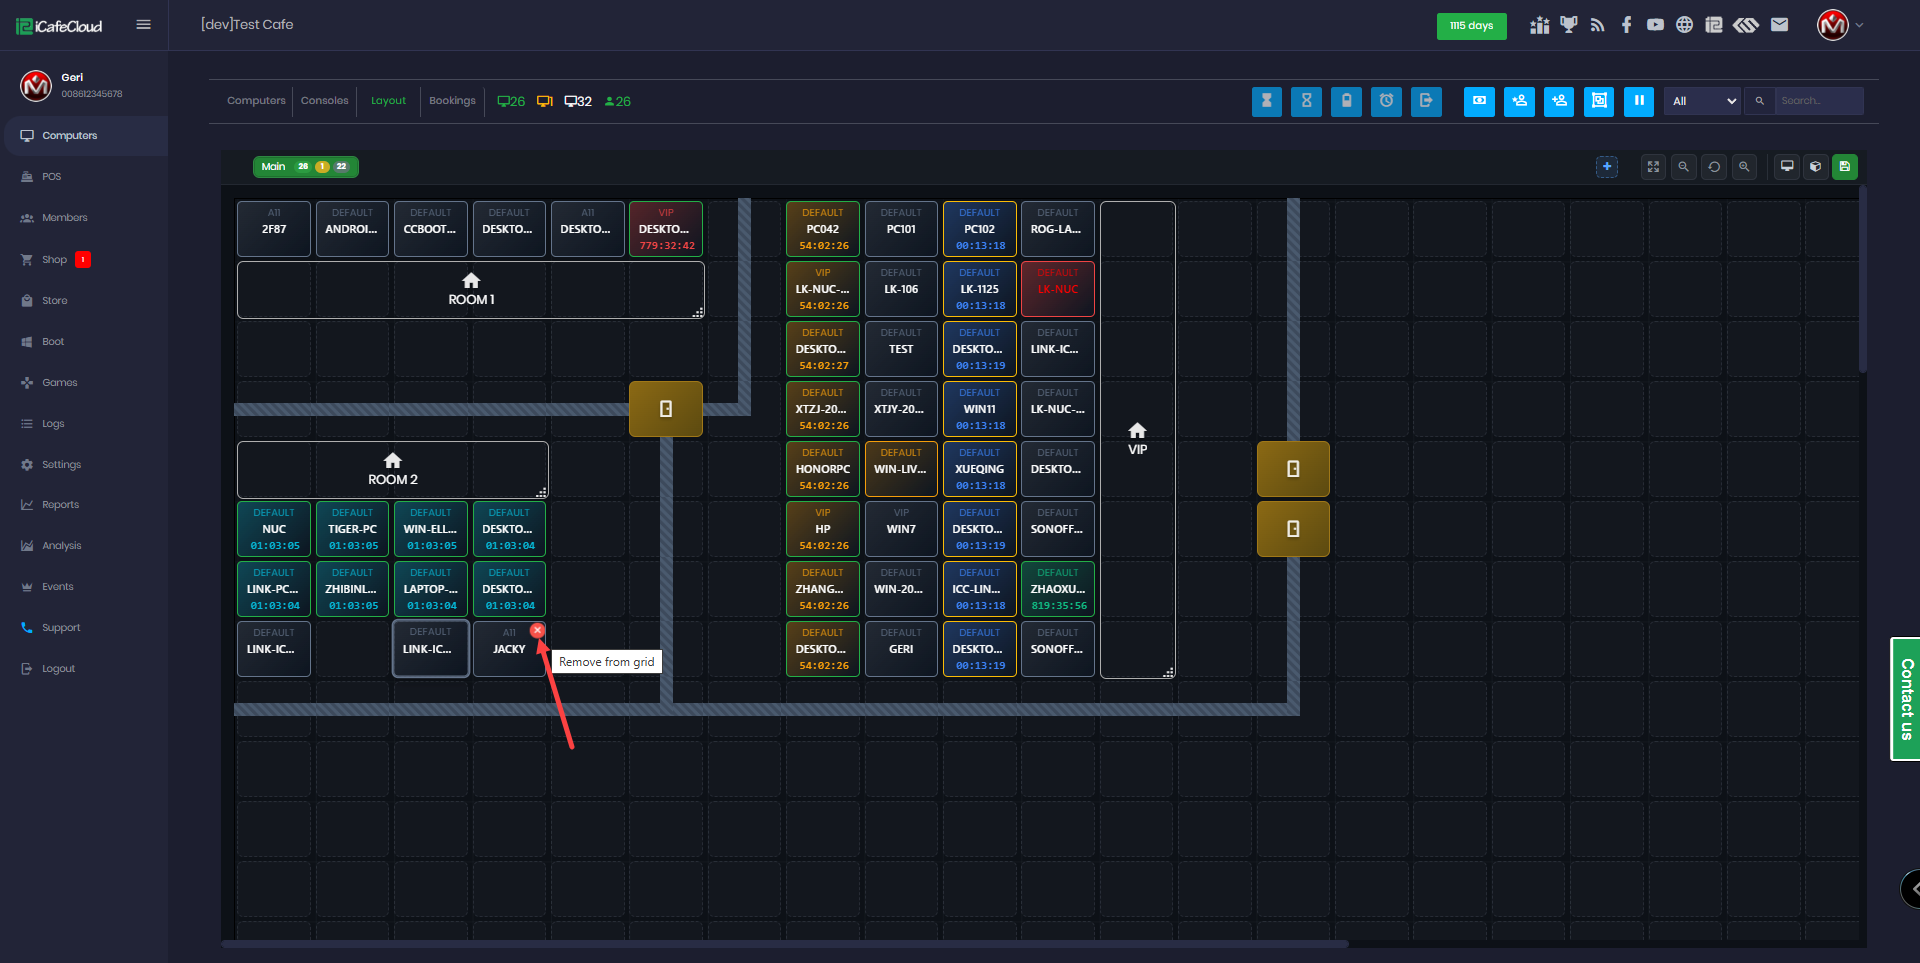Viewport: 1920px width, 963px height.
Task: Click the pause button in the blue toolbar
Action: pyautogui.click(x=1638, y=101)
